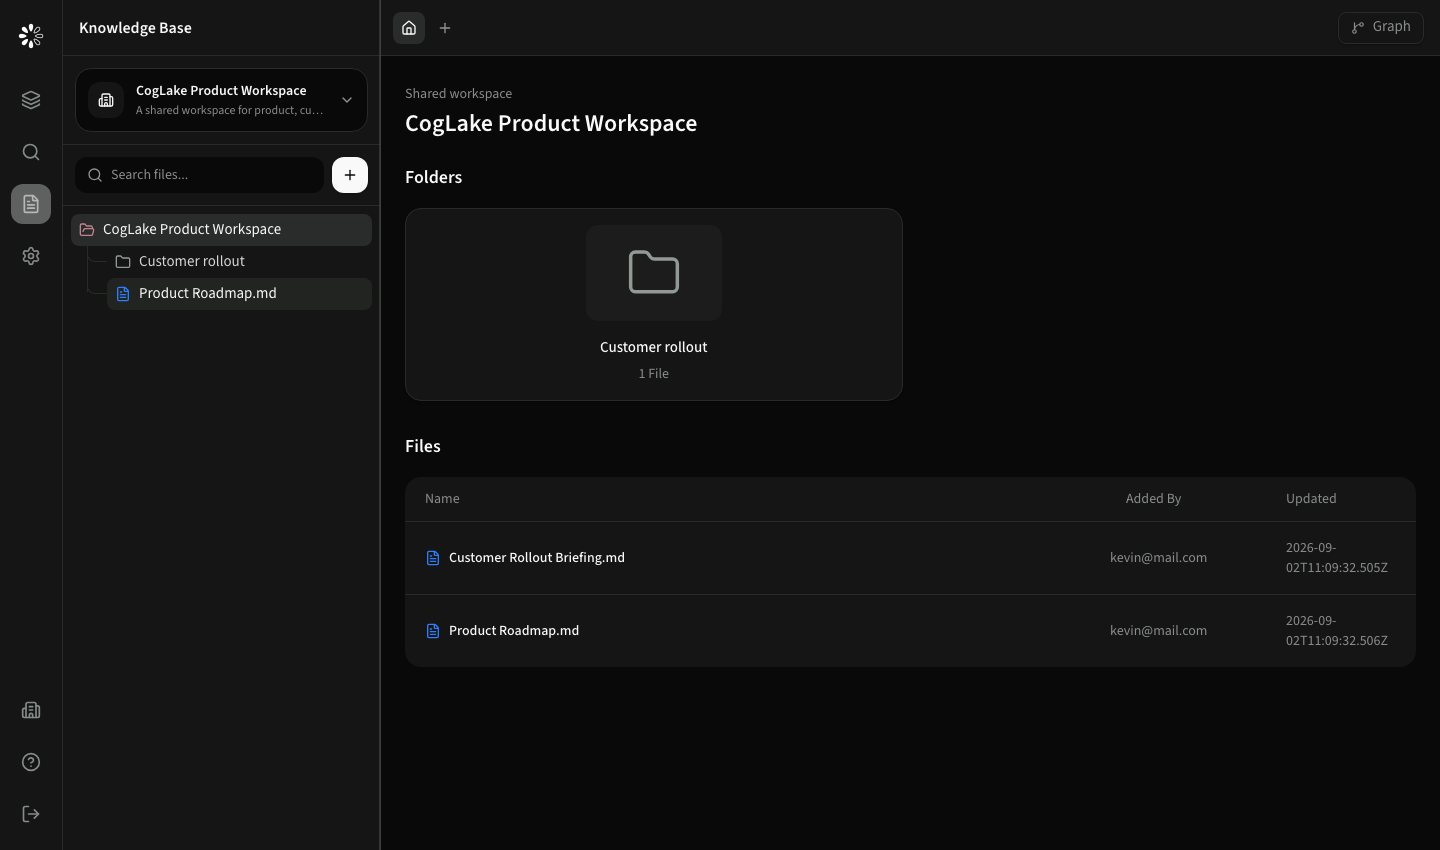
Task: Click the log out icon
Action: pyautogui.click(x=31, y=814)
